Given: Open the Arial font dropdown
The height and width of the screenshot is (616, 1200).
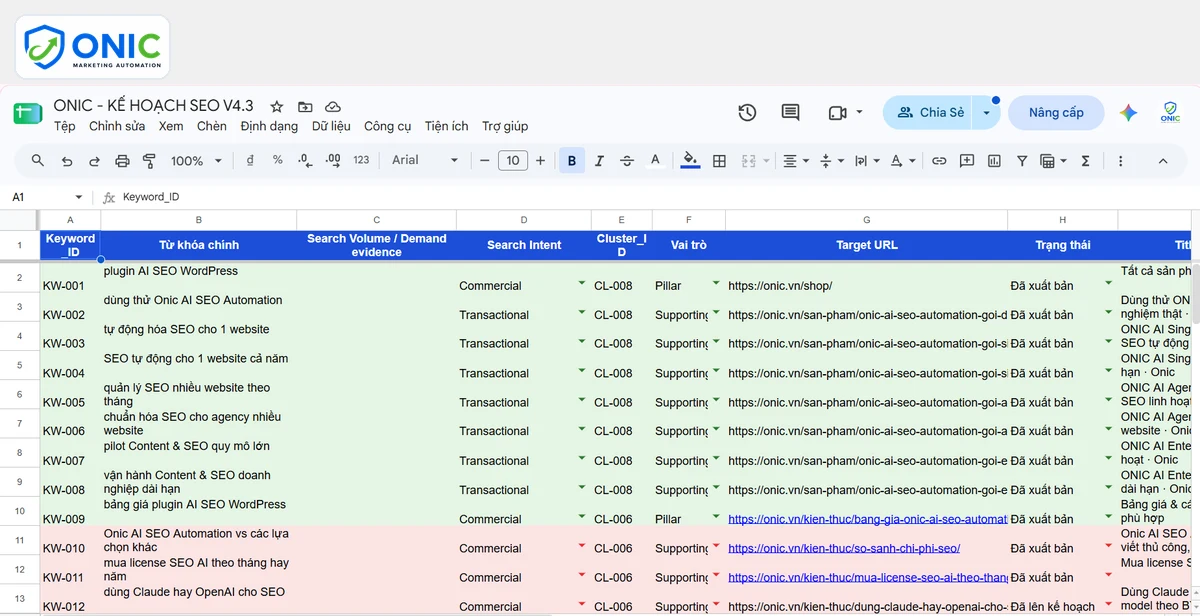Looking at the screenshot, I should (424, 160).
